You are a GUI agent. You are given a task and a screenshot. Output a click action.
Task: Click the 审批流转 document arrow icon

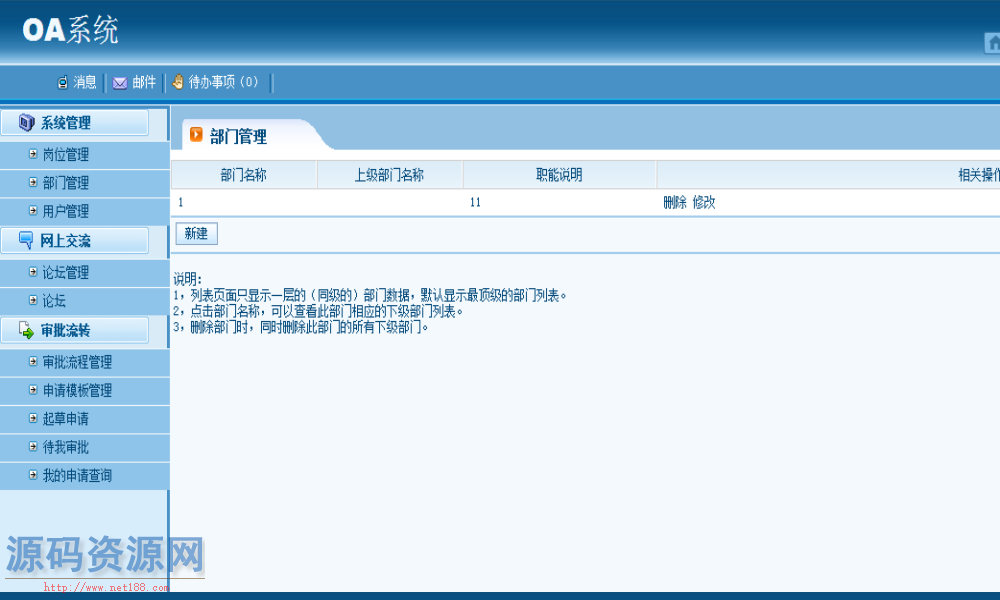pos(26,330)
